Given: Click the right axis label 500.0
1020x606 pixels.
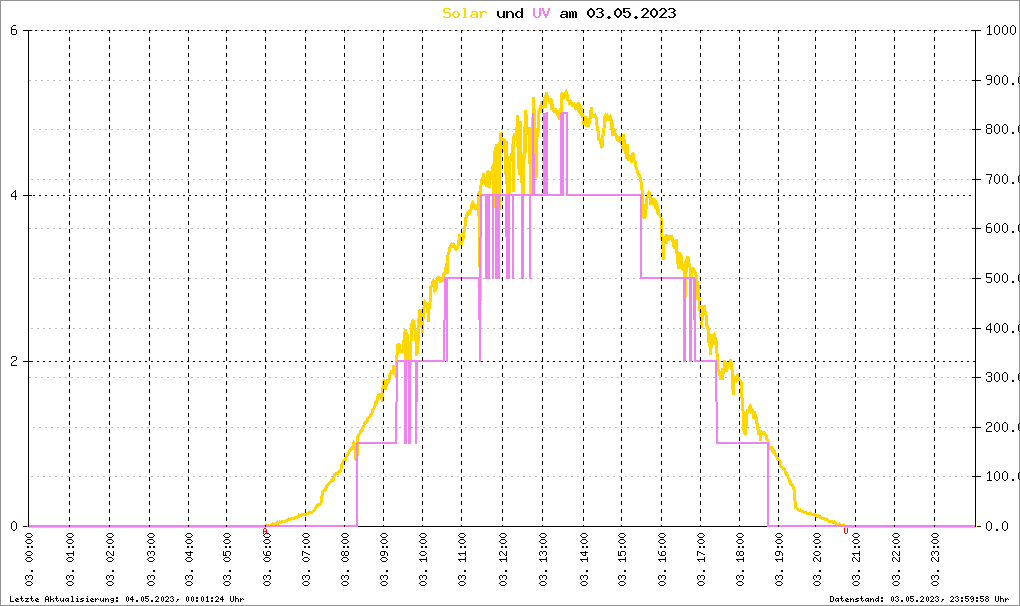Looking at the screenshot, I should 1001,278.
